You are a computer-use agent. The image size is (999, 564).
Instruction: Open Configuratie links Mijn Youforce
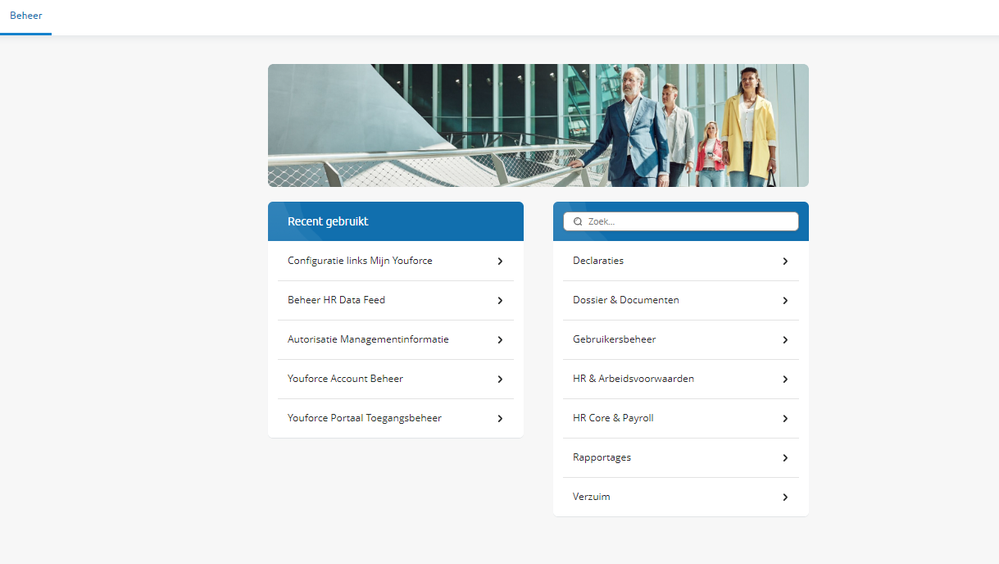pyautogui.click(x=396, y=261)
